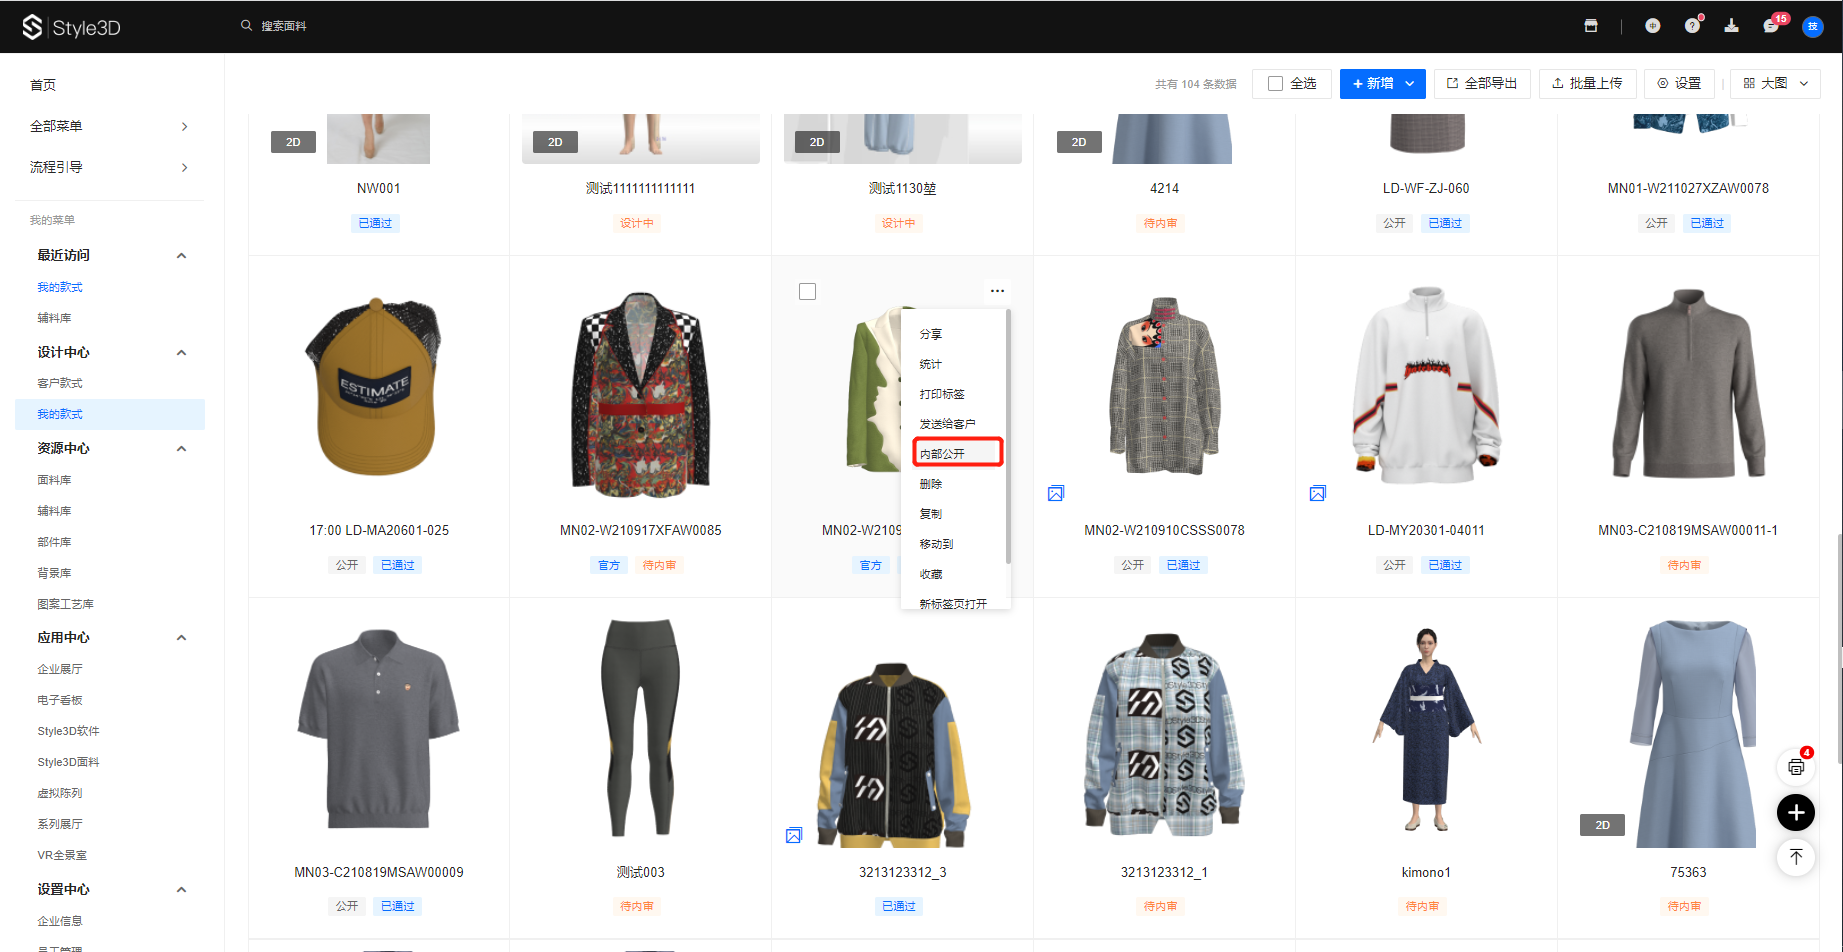Click the black floating plus button
1843x952 pixels.
pyautogui.click(x=1796, y=812)
